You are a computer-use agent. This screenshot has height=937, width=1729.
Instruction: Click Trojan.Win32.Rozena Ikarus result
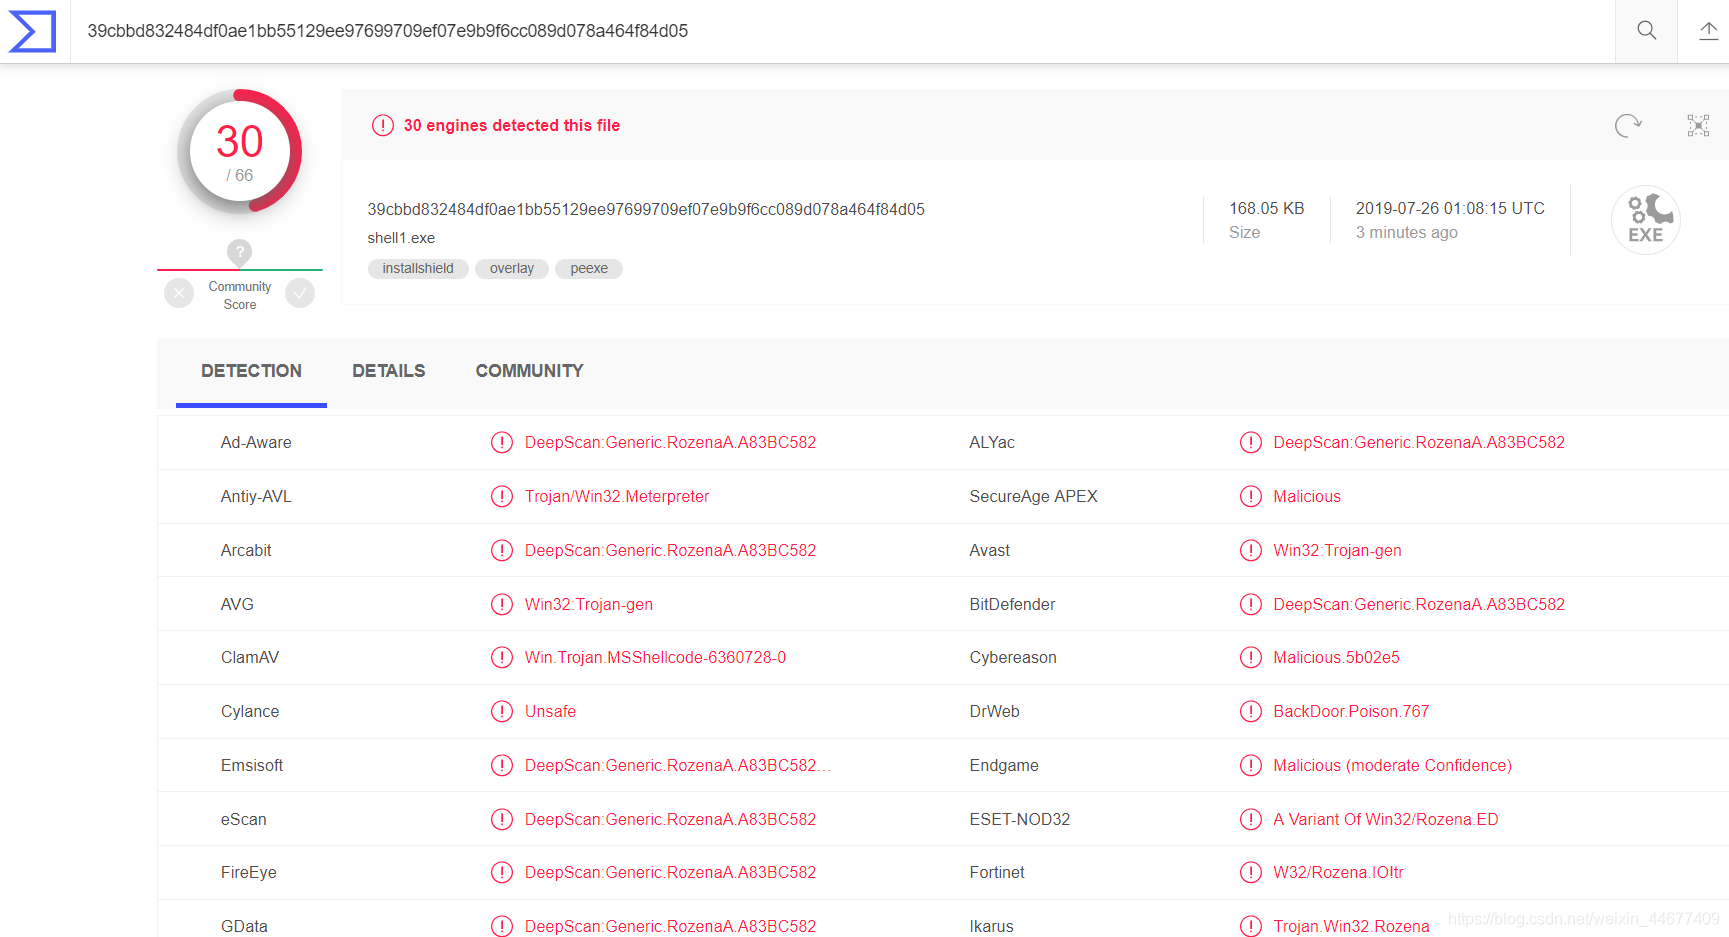click(x=1351, y=926)
